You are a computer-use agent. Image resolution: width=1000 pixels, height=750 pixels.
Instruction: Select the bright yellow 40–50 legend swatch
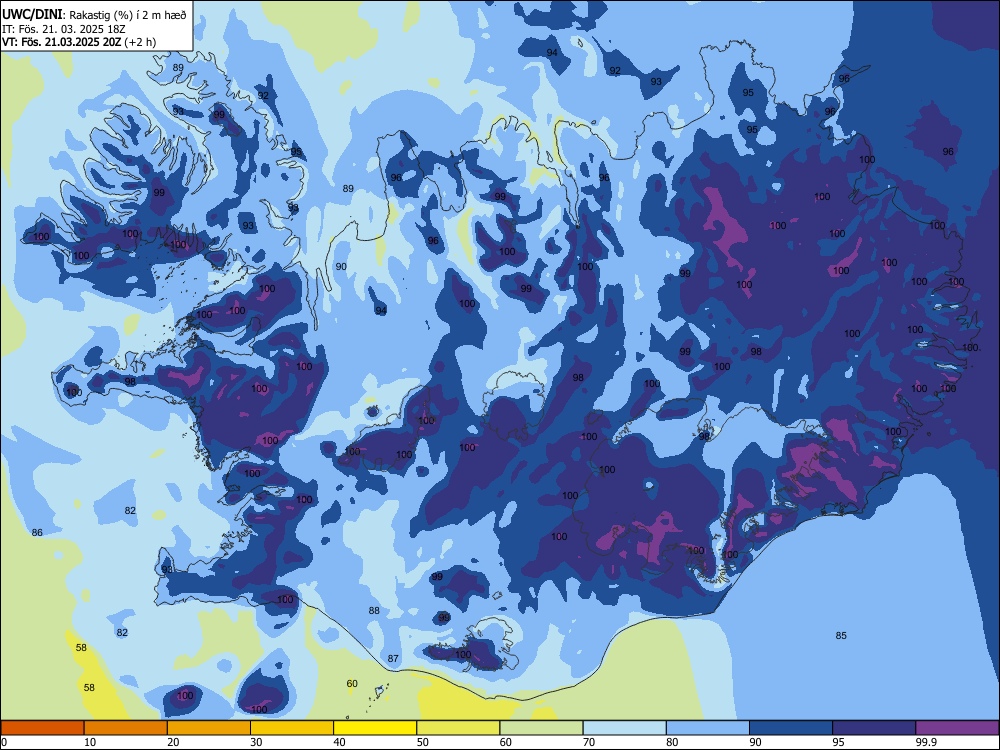point(375,728)
